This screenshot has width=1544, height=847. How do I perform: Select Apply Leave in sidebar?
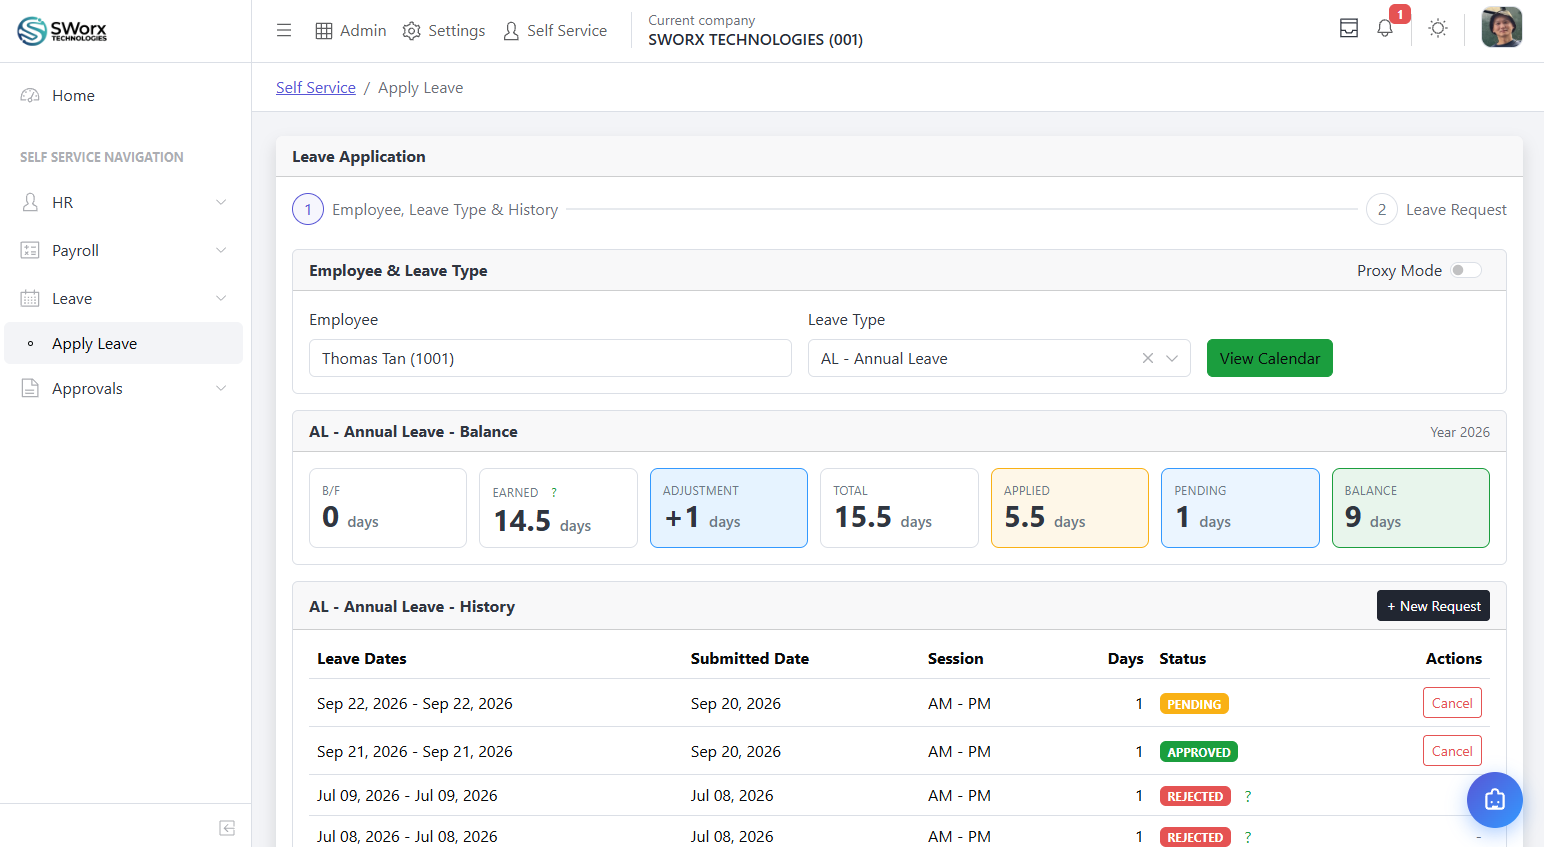123,343
